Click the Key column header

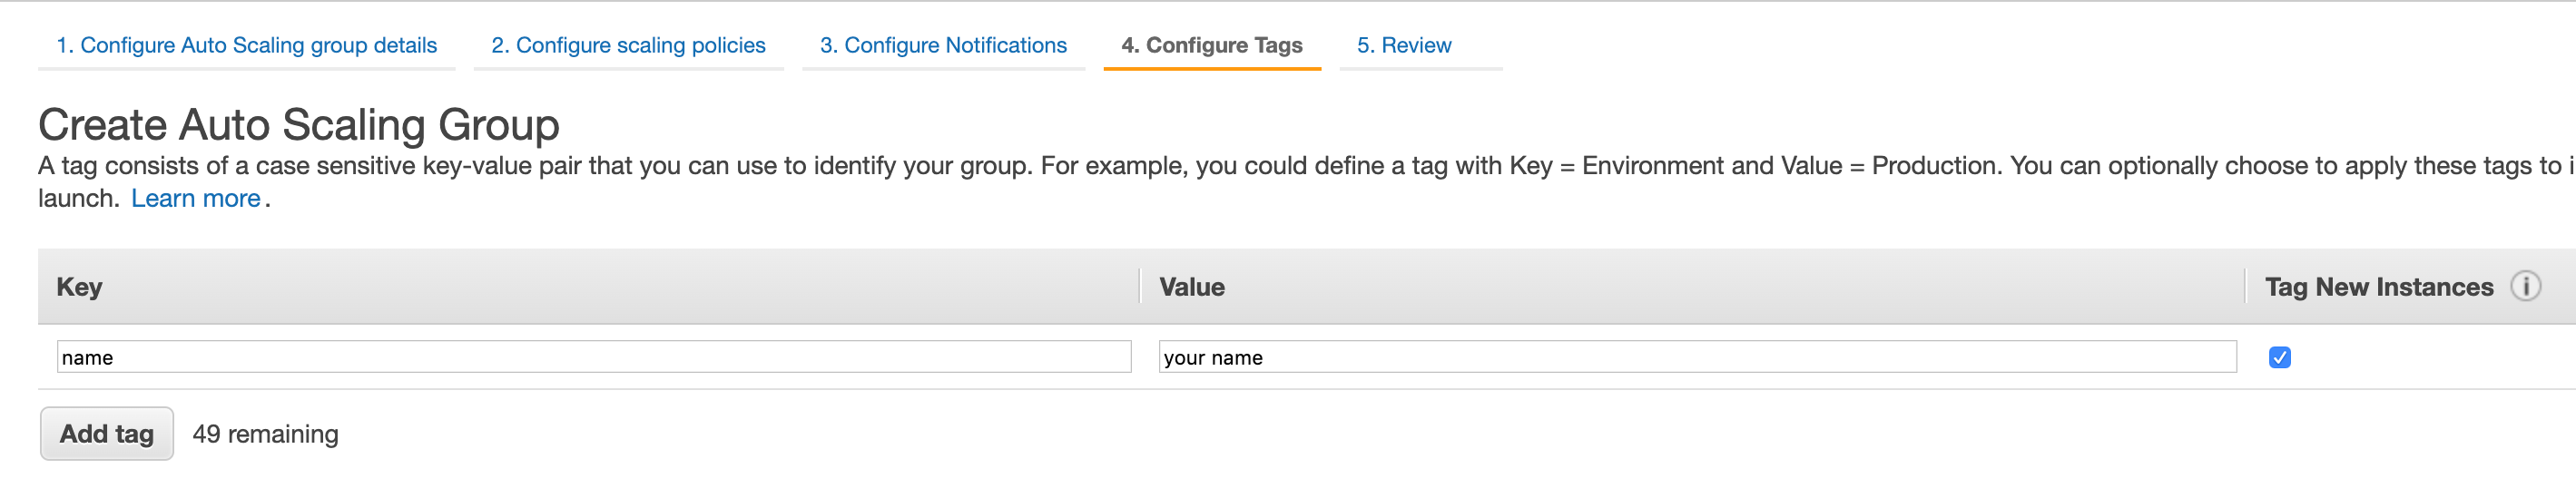click(x=79, y=287)
